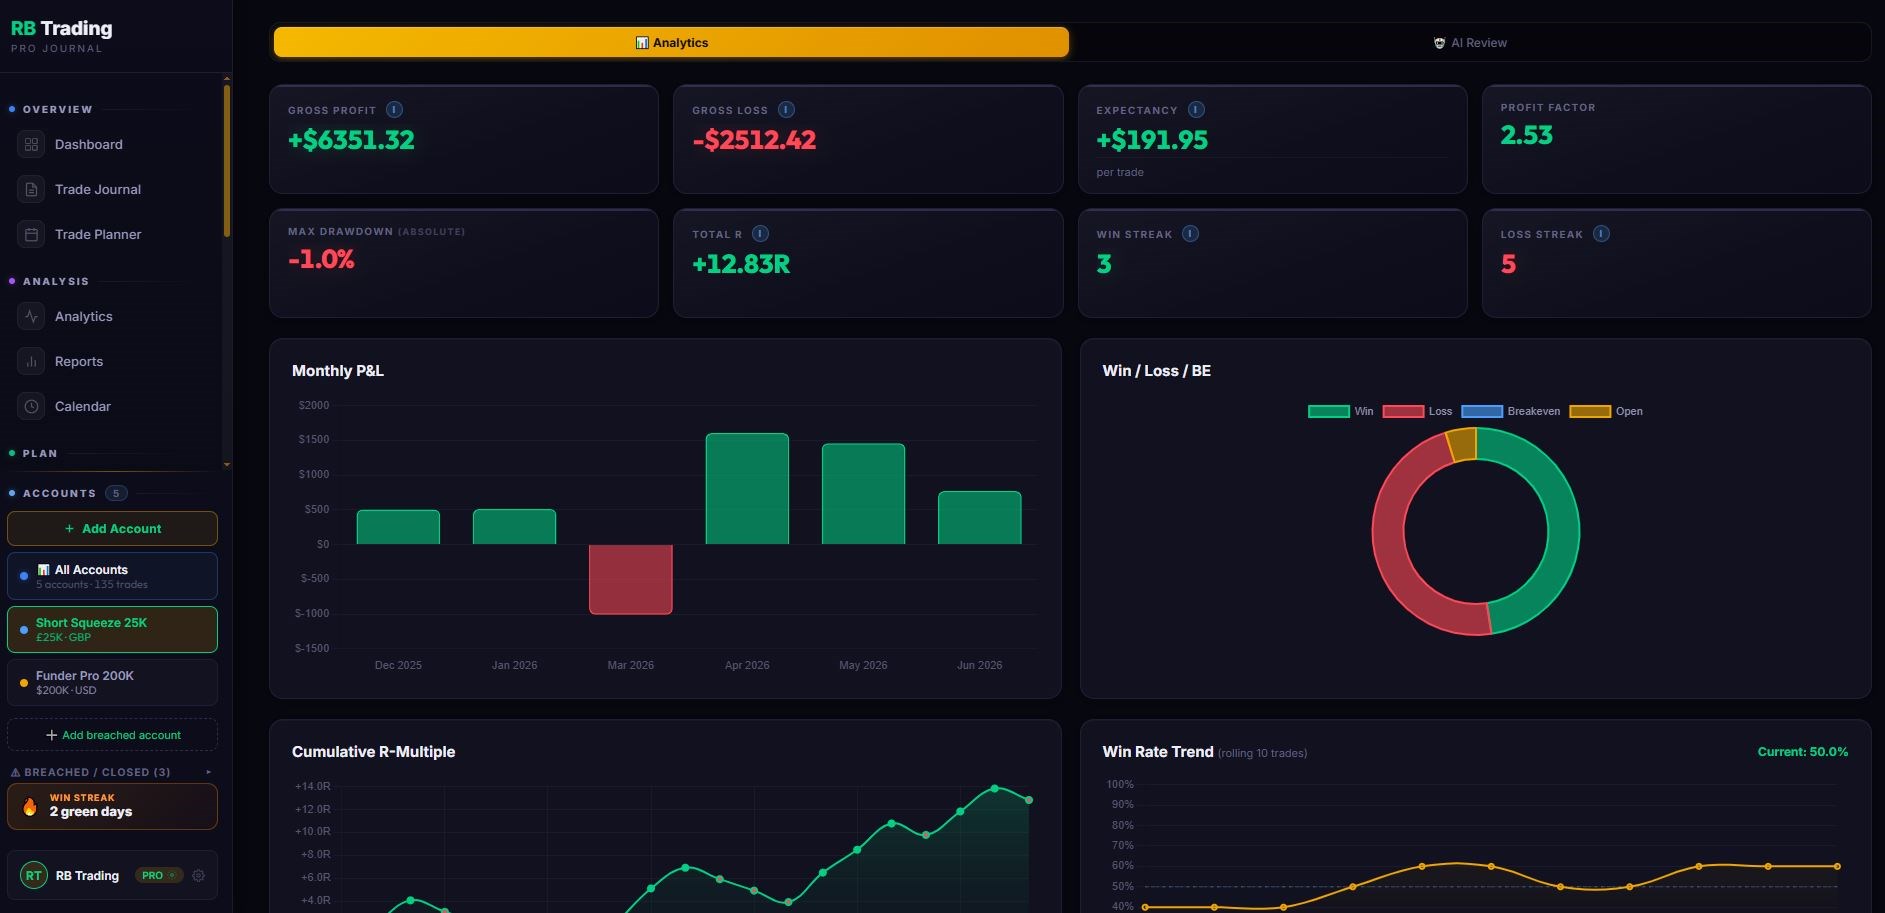Viewport: 1885px width, 913px height.
Task: Select All Accounts entry
Action: [112, 576]
